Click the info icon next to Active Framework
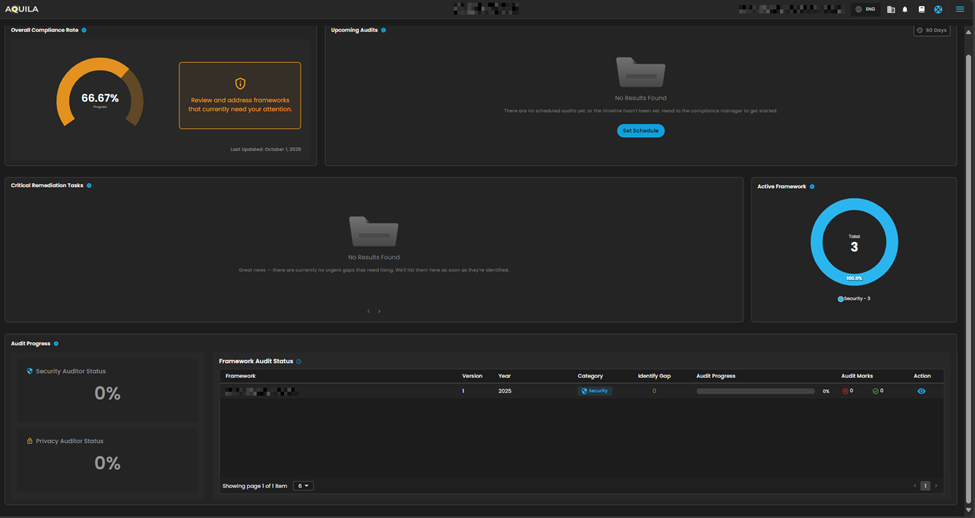The image size is (975, 518). [x=812, y=186]
